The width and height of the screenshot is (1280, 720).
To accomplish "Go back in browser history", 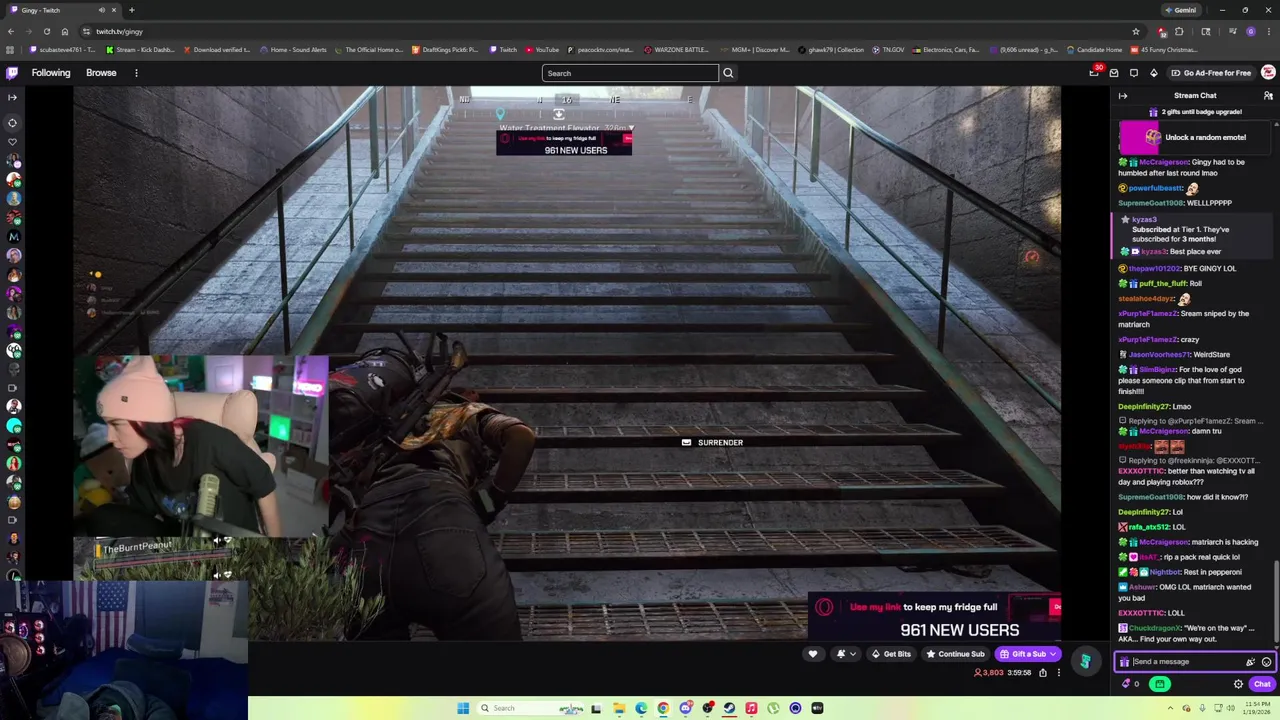I will pos(10,31).
